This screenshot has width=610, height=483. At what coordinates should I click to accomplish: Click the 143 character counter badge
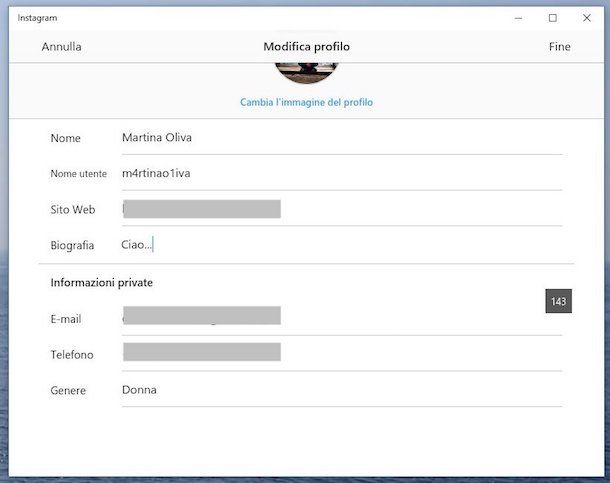[558, 301]
